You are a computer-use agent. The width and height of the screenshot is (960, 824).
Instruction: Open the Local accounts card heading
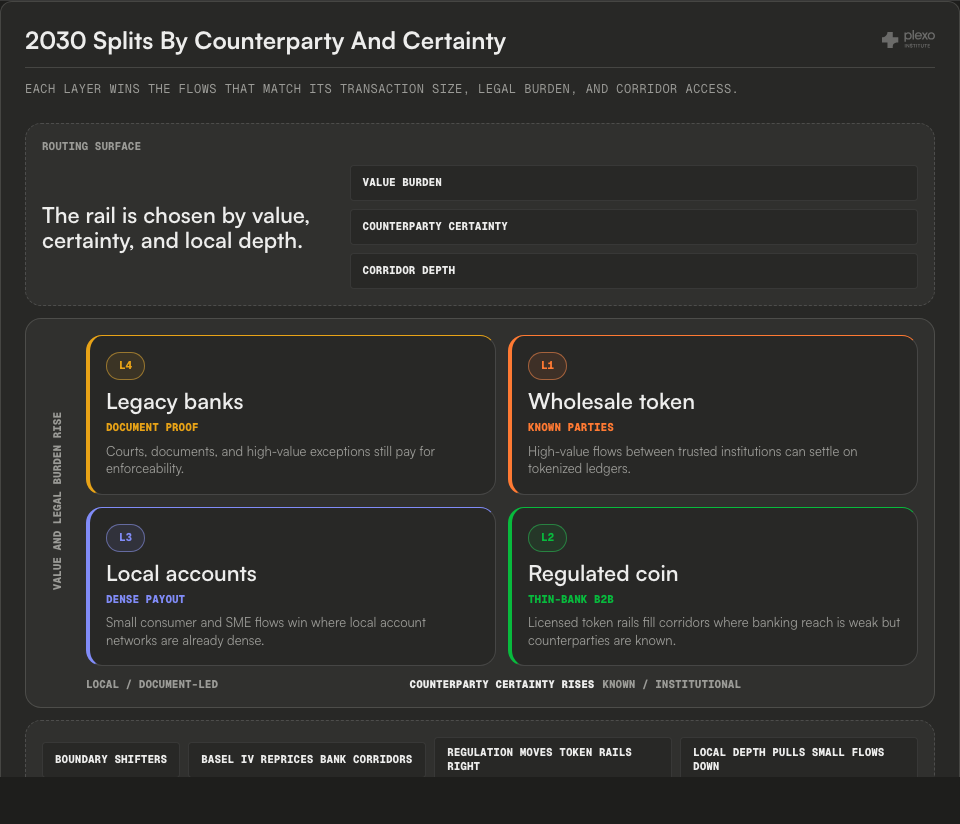[181, 574]
